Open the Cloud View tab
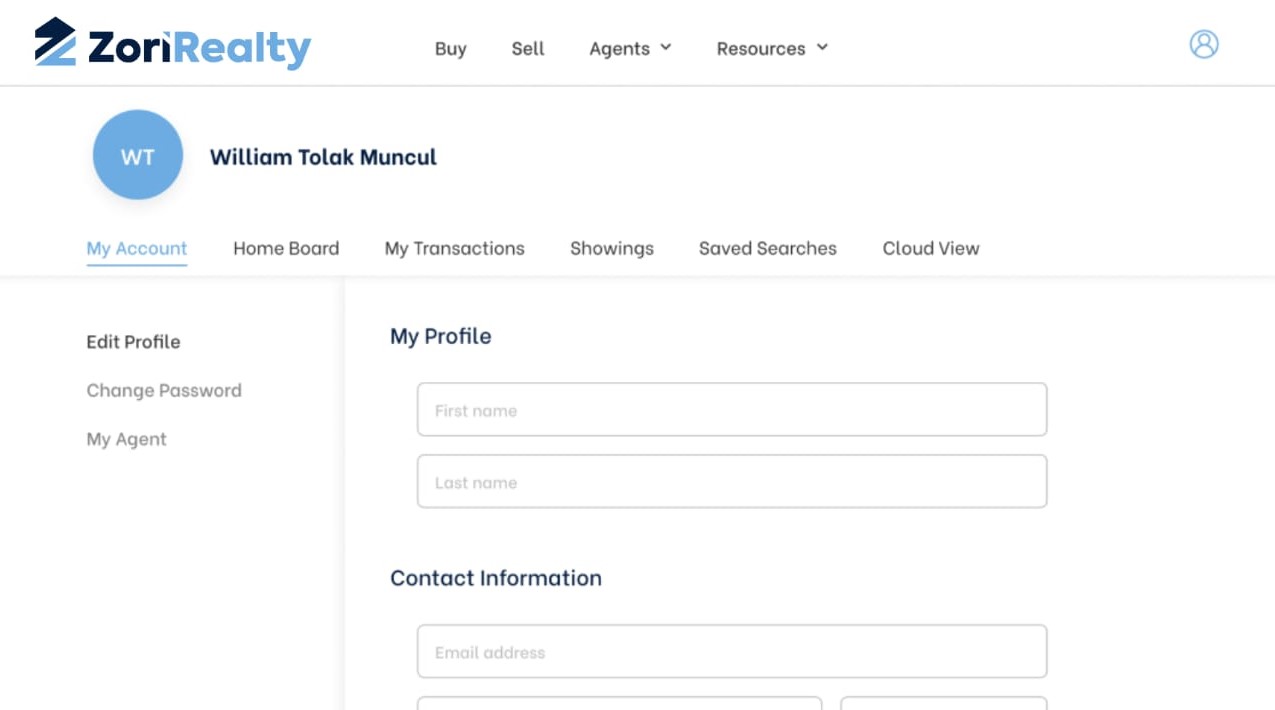This screenshot has height=710, width=1275. coord(930,249)
